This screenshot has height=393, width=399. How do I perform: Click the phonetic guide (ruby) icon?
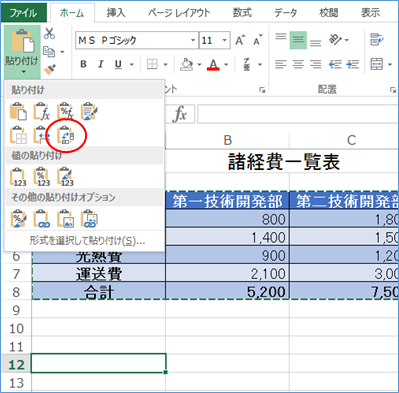(x=247, y=64)
